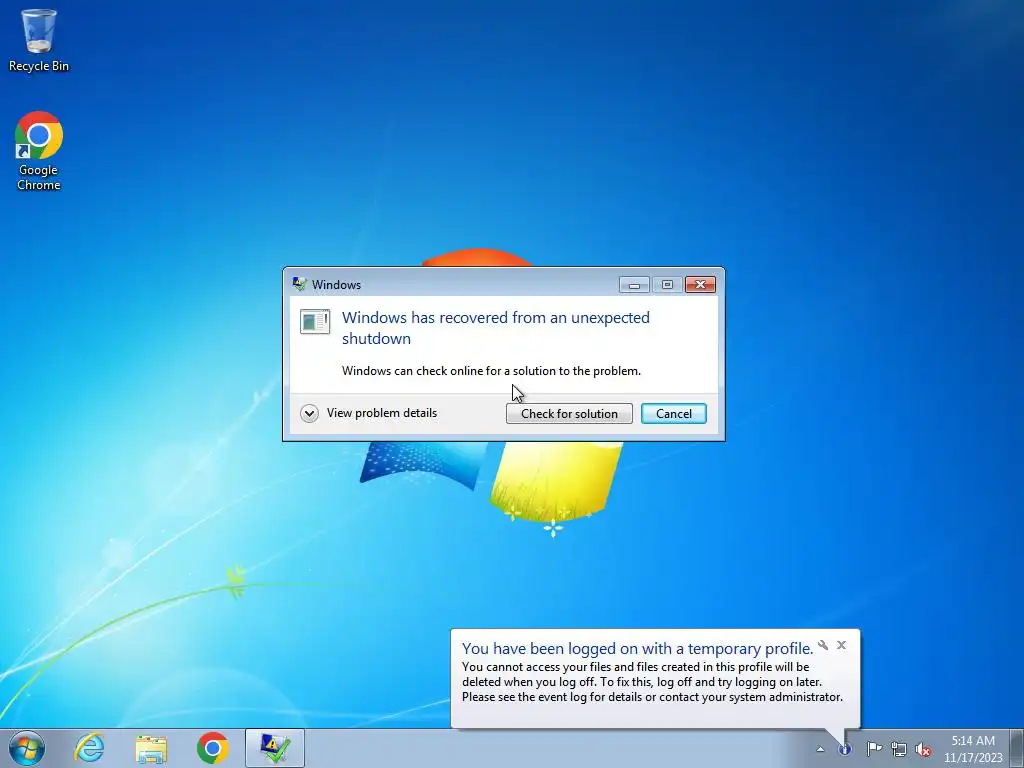Open the clock showing 5:14 AM
This screenshot has width=1024, height=768.
pos(973,749)
